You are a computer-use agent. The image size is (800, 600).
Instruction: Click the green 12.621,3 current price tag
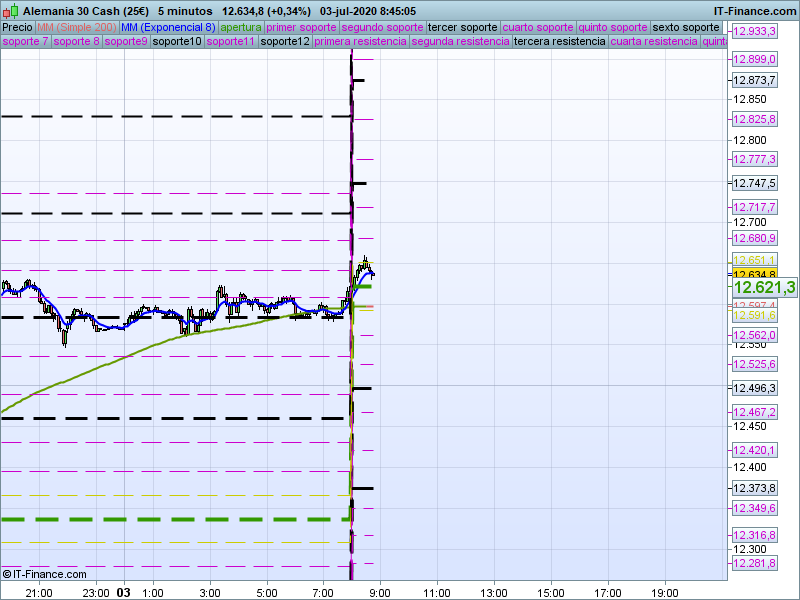764,288
